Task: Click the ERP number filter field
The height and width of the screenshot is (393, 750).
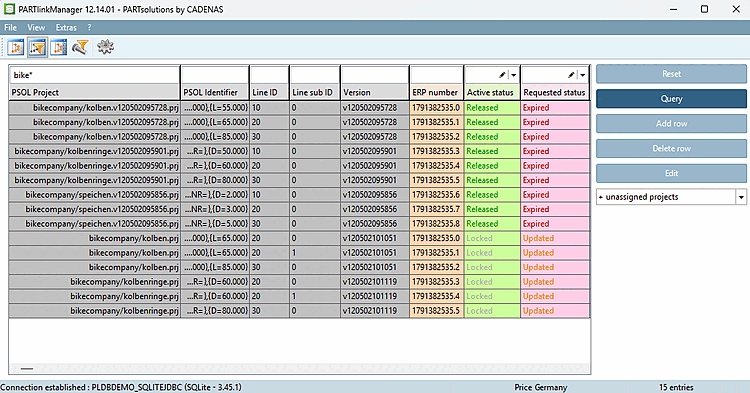Action: [x=436, y=75]
